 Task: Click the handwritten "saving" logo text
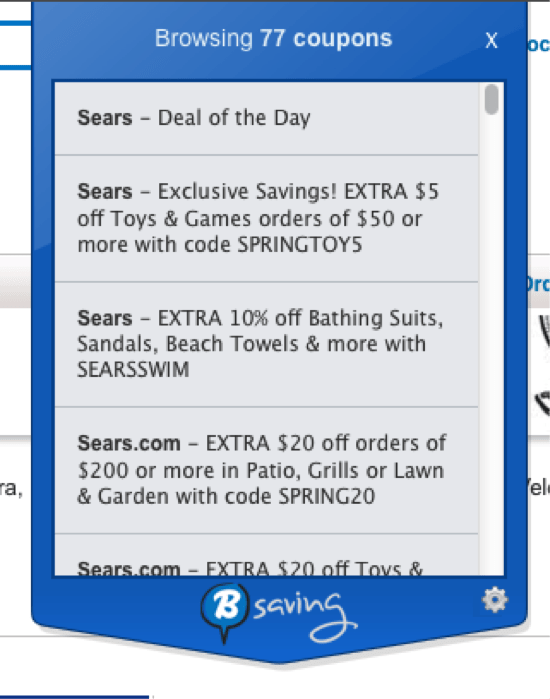(x=305, y=616)
